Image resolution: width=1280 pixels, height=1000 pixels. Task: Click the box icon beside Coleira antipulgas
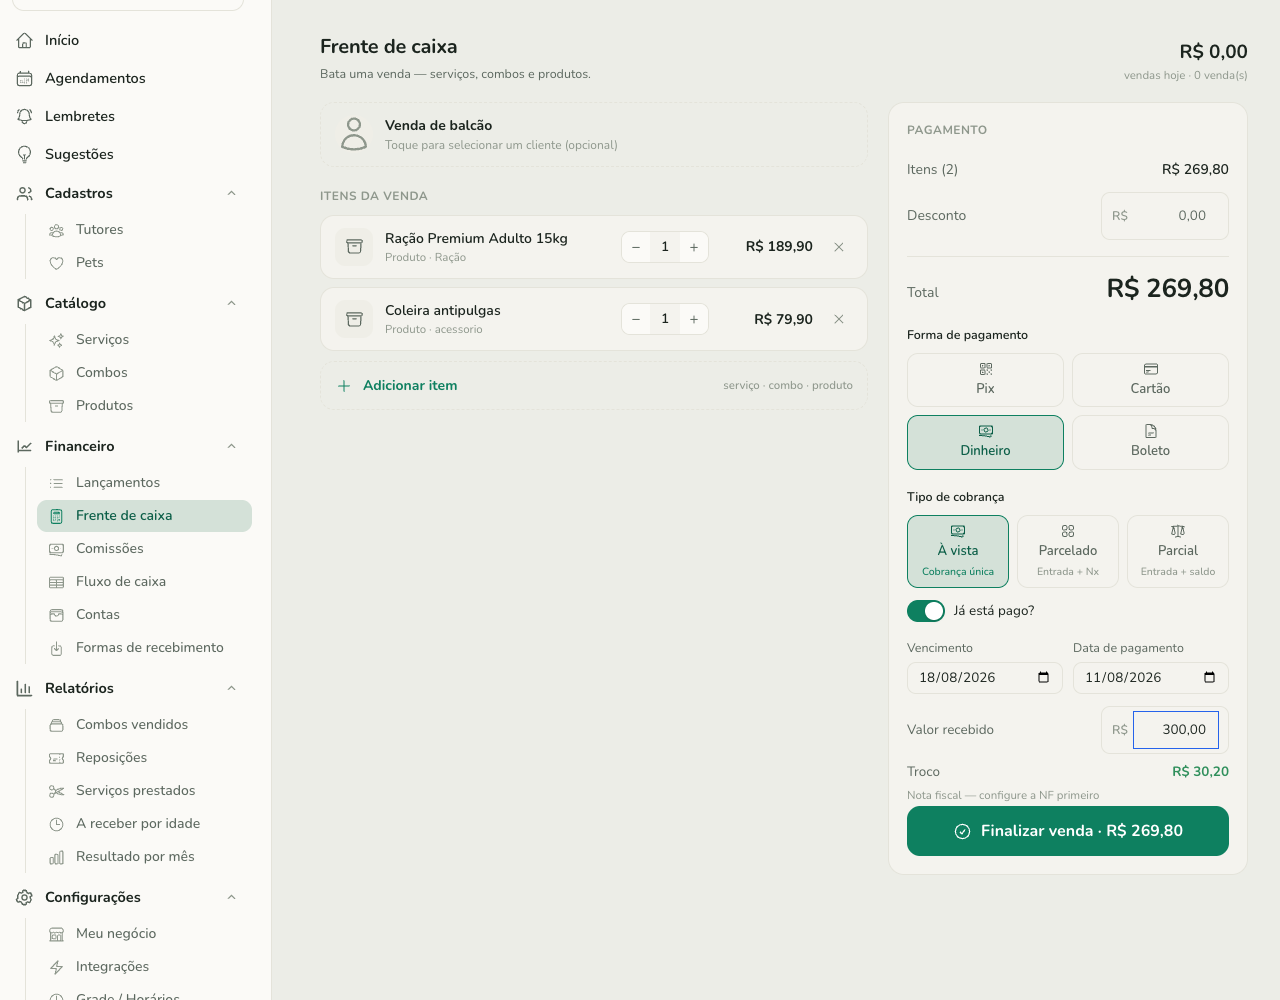[x=354, y=319]
